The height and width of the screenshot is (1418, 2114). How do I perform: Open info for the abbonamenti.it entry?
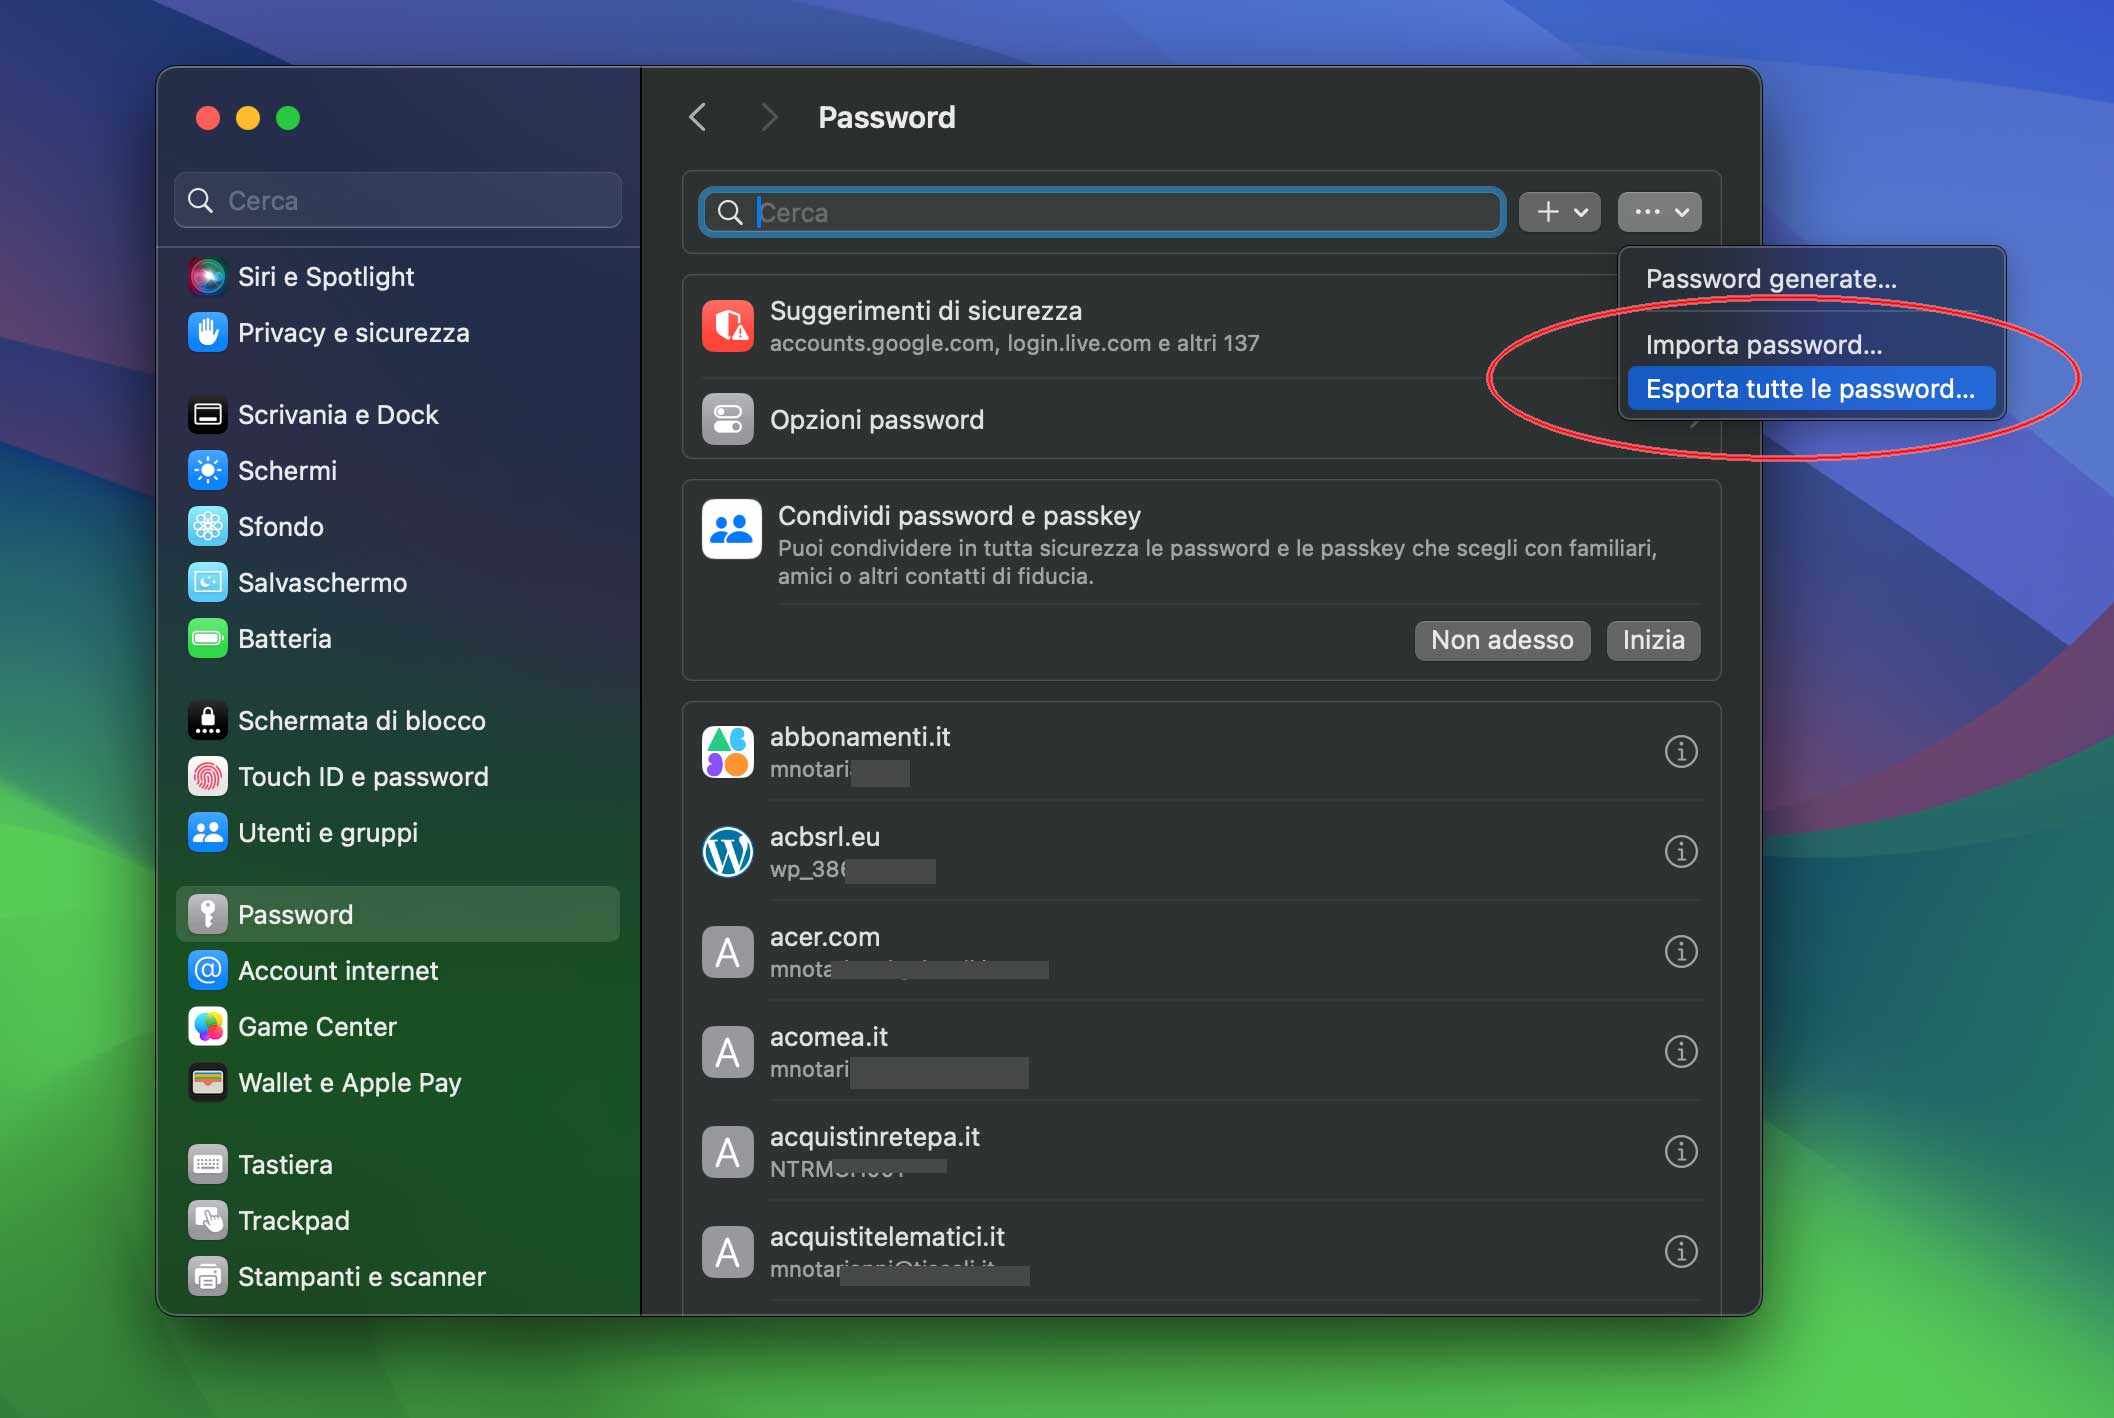(1681, 752)
